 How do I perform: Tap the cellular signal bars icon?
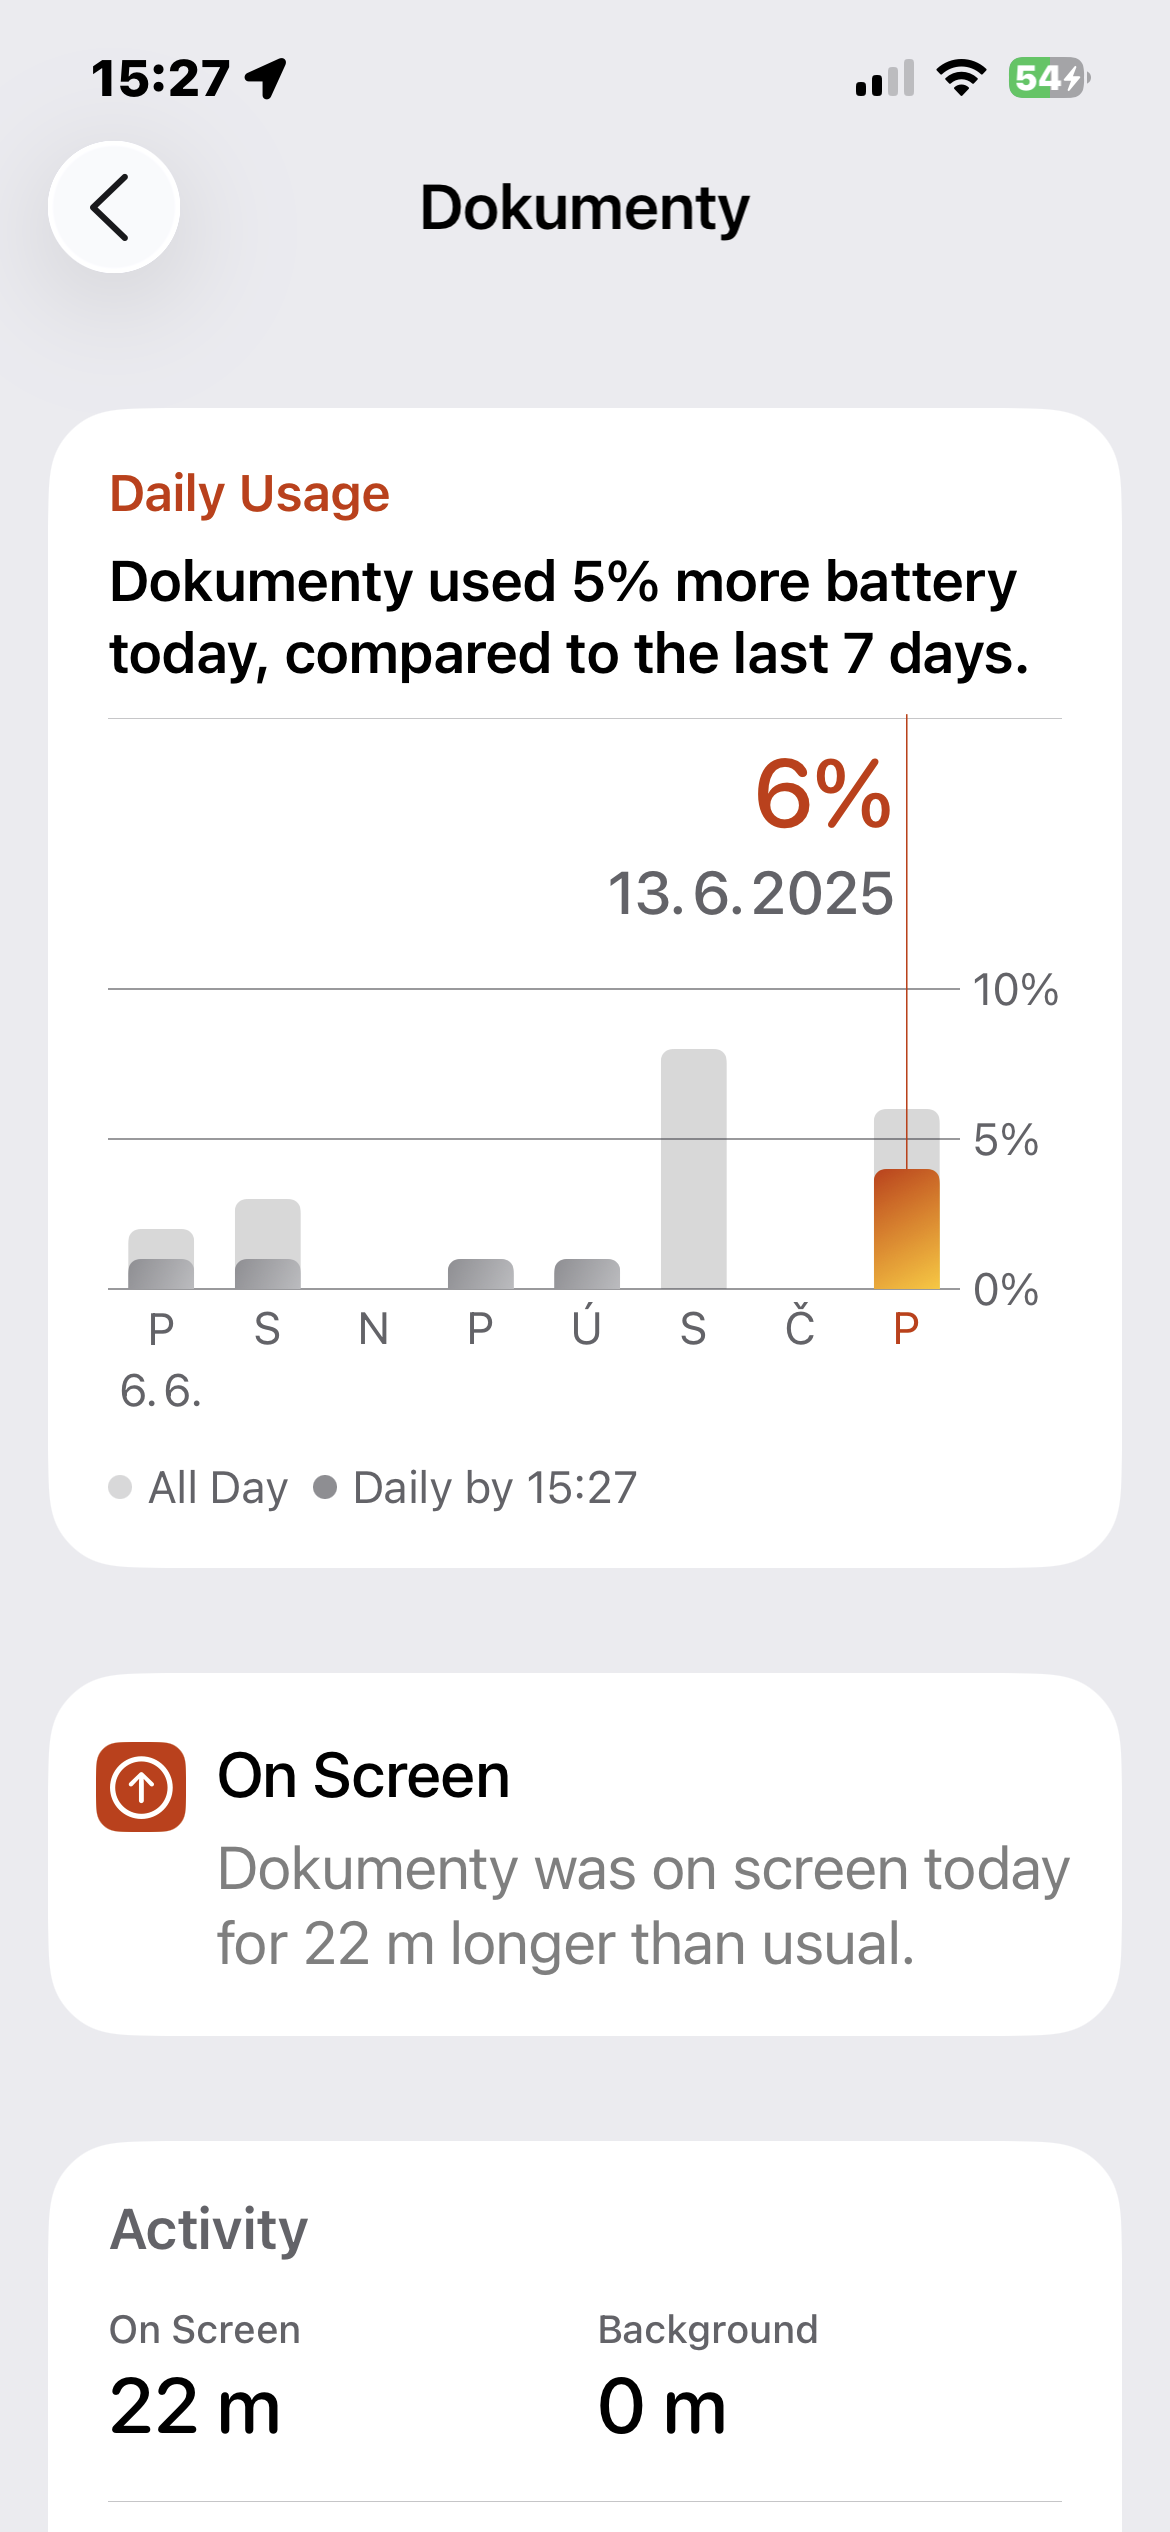(x=885, y=78)
